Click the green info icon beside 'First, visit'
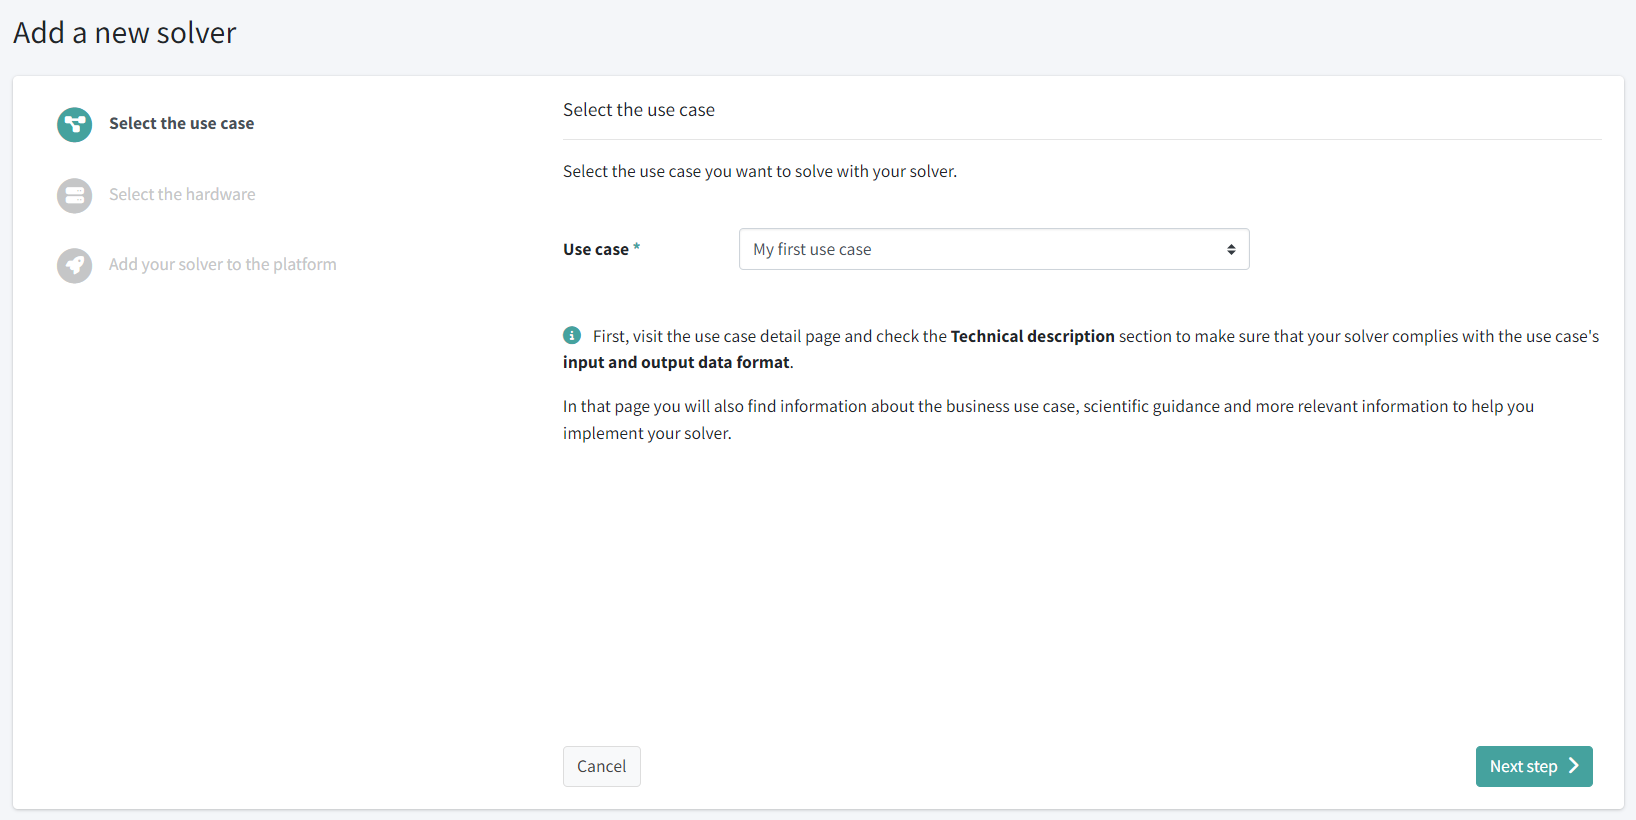This screenshot has width=1636, height=820. point(572,335)
